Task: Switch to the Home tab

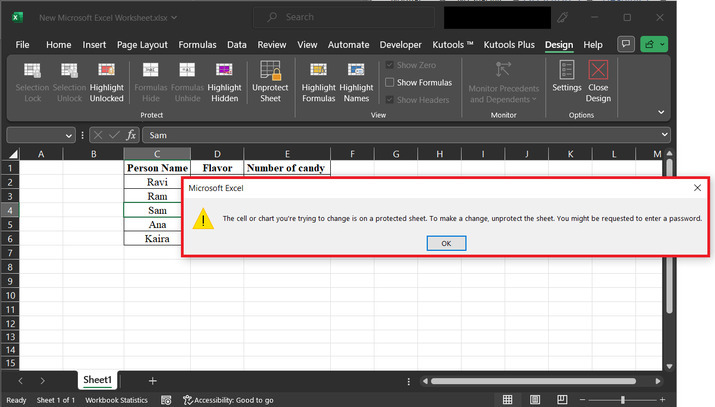Action: coord(58,45)
